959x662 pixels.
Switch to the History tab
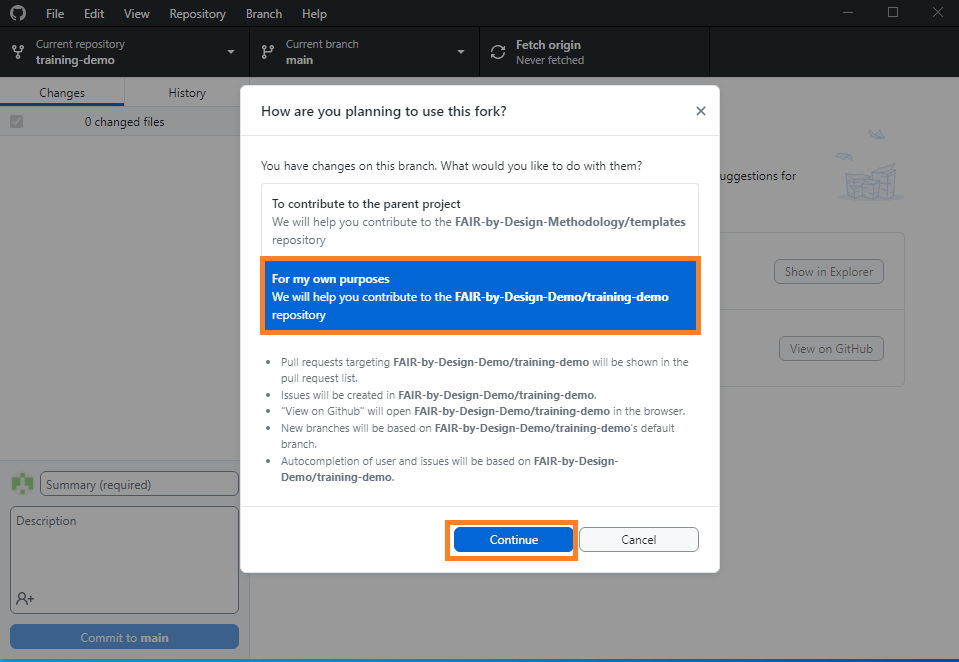coord(184,92)
